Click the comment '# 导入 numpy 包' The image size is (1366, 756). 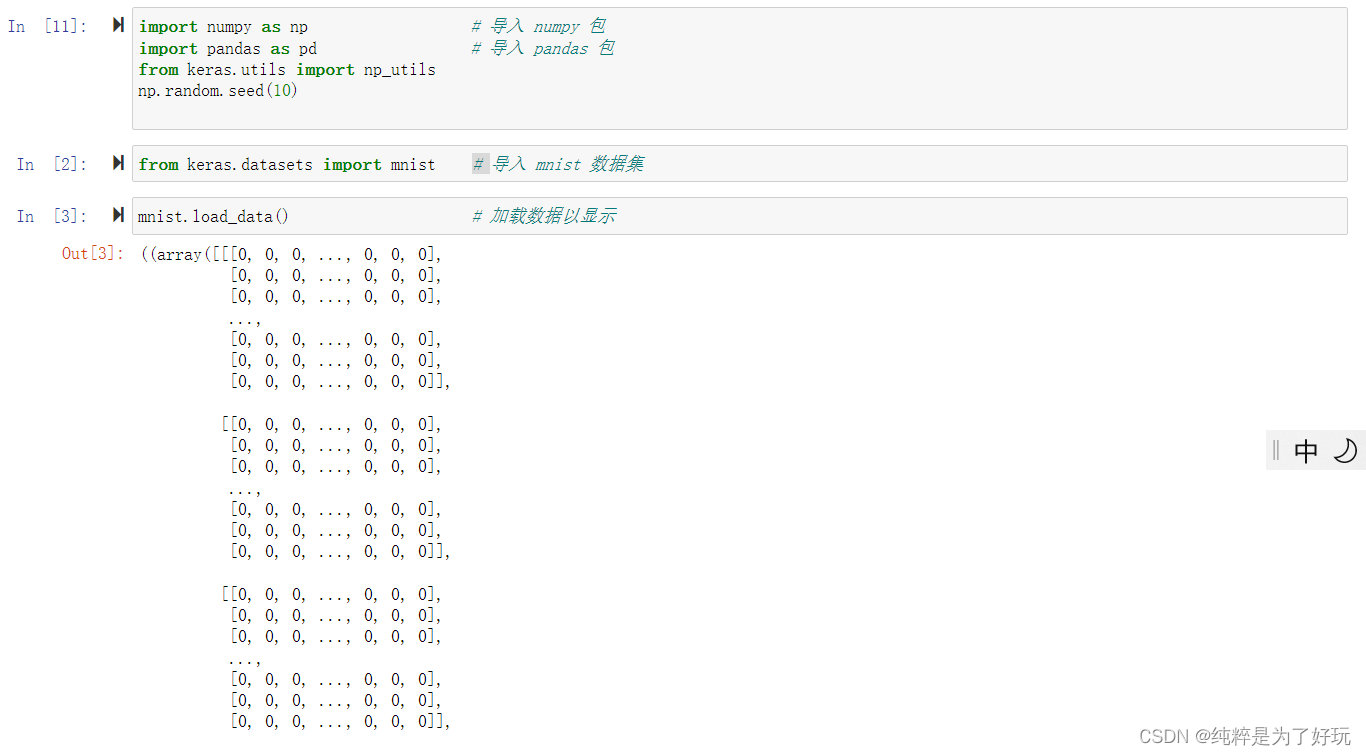(538, 27)
